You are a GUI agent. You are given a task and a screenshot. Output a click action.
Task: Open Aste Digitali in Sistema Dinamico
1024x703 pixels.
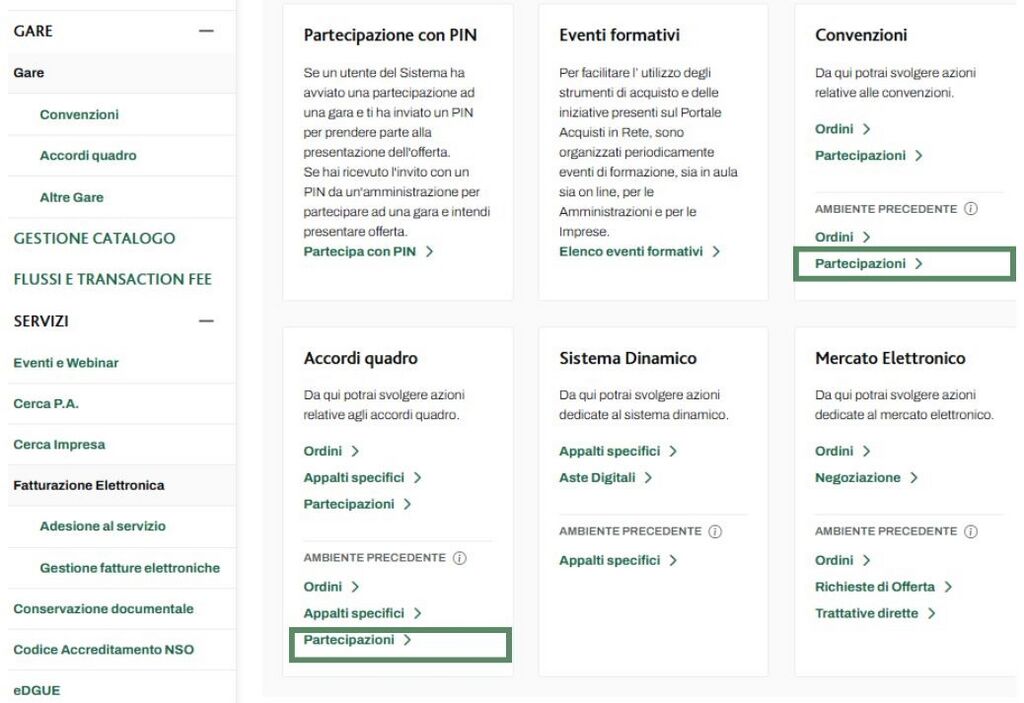pyautogui.click(x=605, y=478)
